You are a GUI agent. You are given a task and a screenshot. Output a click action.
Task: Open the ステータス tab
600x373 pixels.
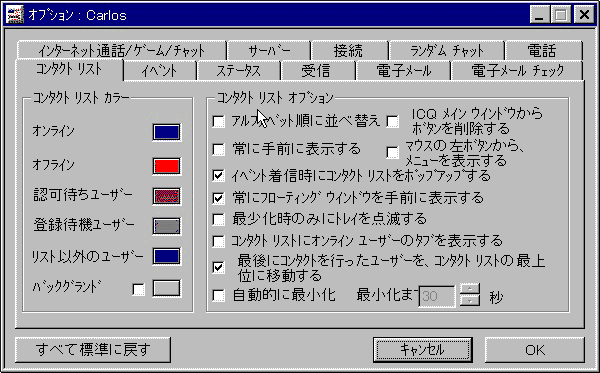point(238,71)
